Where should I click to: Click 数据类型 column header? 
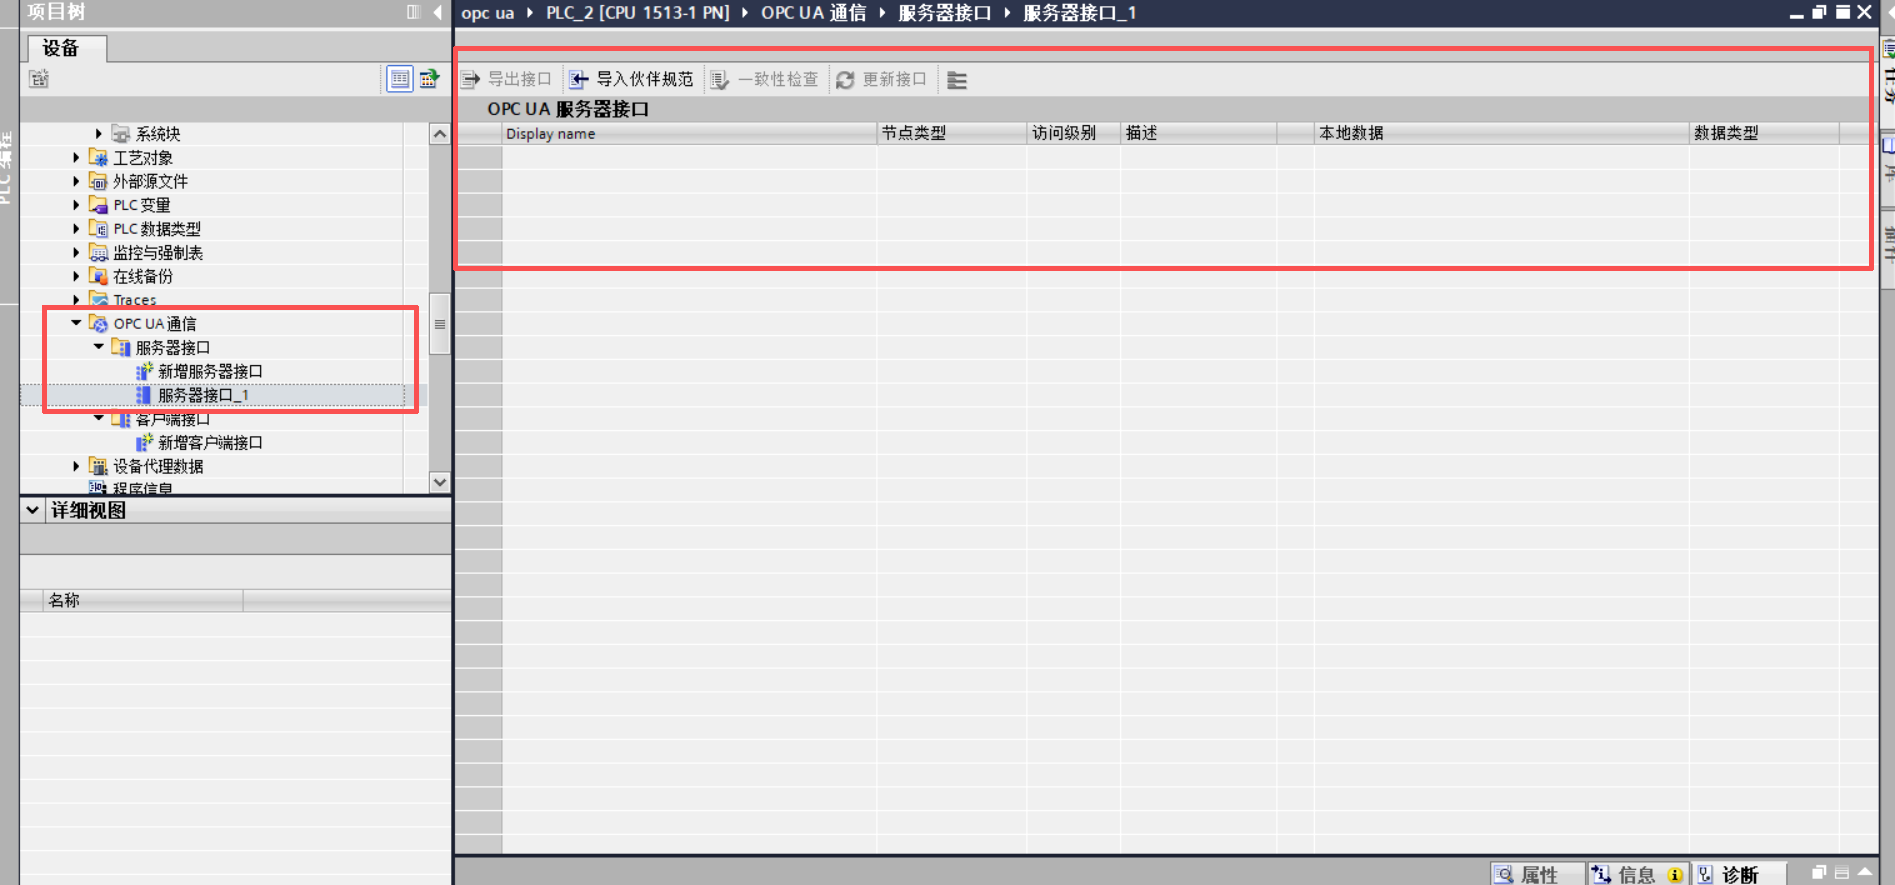1765,133
